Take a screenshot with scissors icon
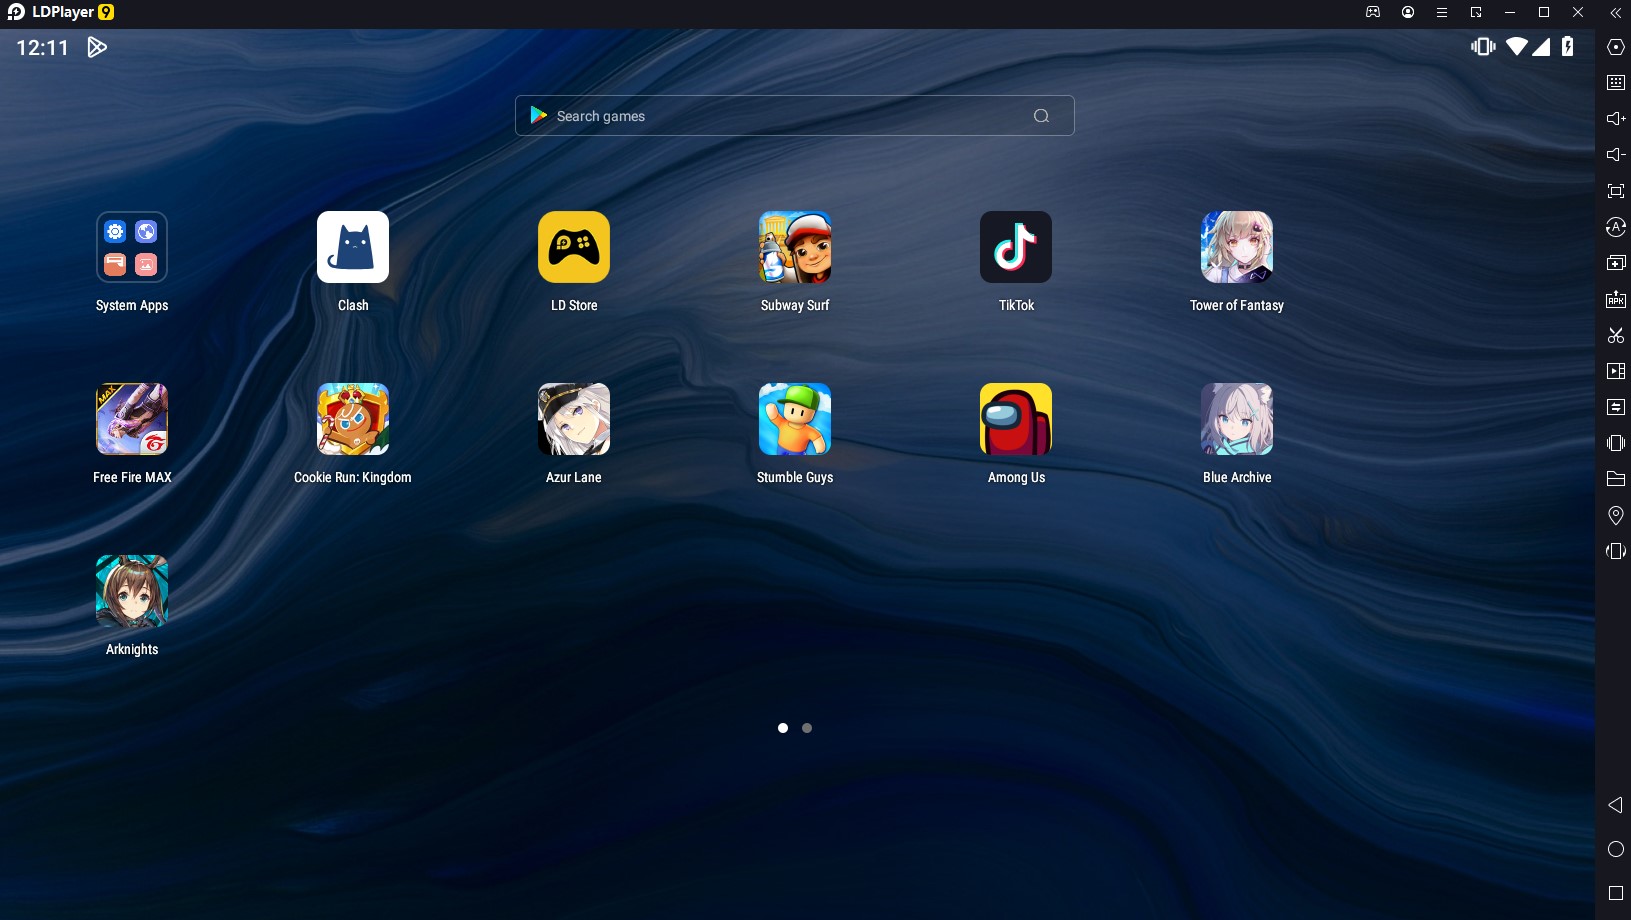The image size is (1631, 920). tap(1615, 335)
